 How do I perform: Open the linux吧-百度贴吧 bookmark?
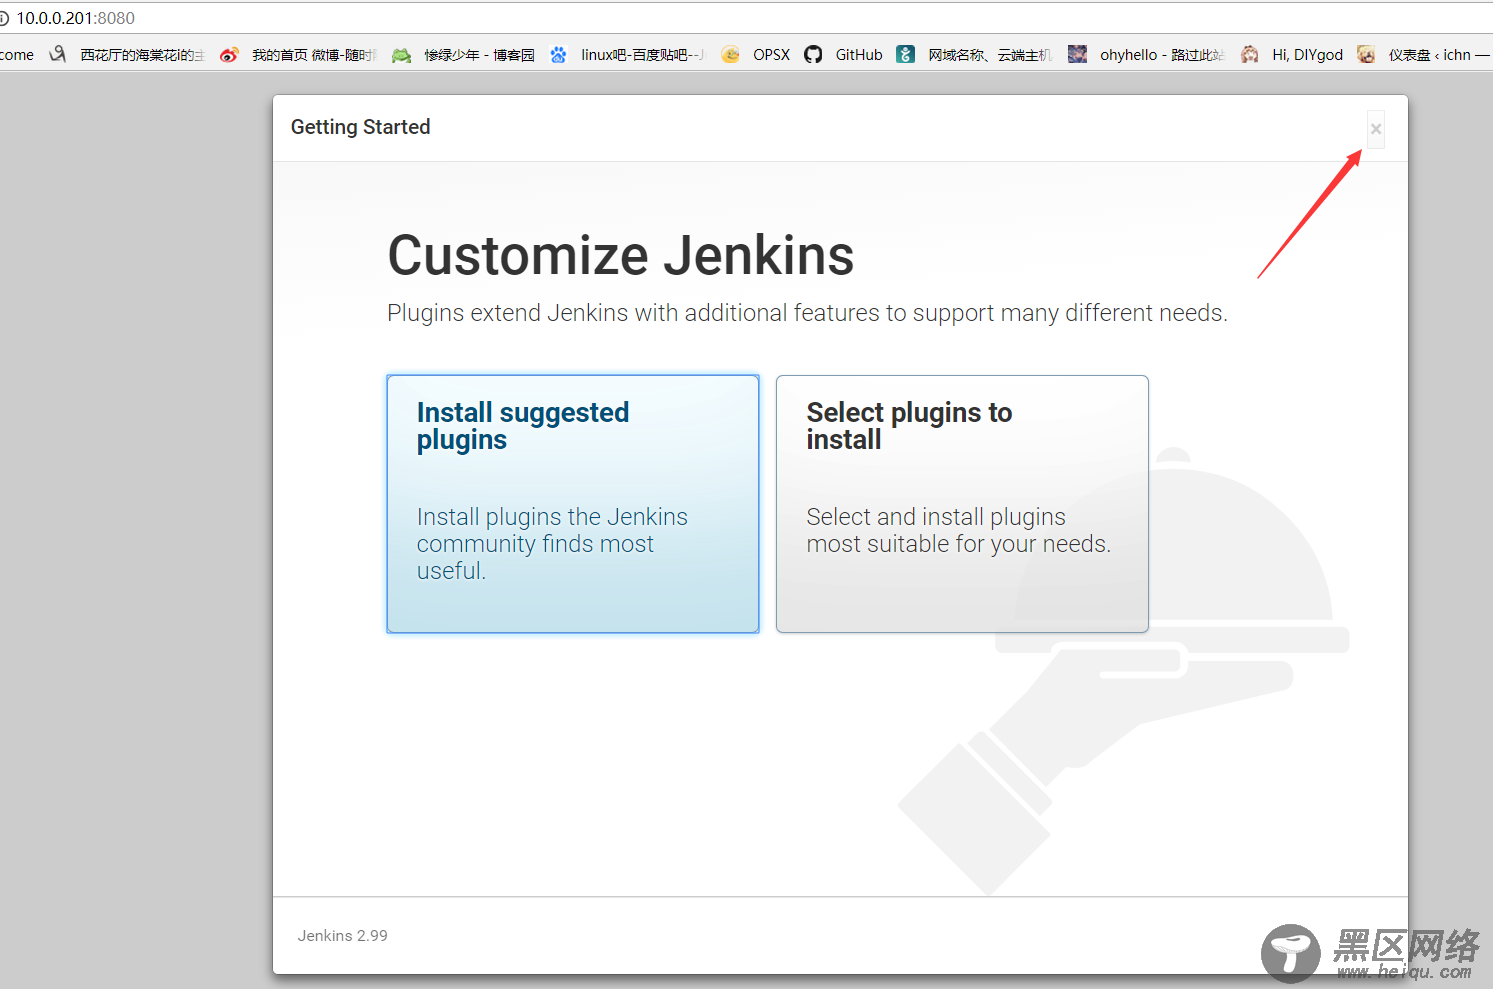pyautogui.click(x=627, y=55)
